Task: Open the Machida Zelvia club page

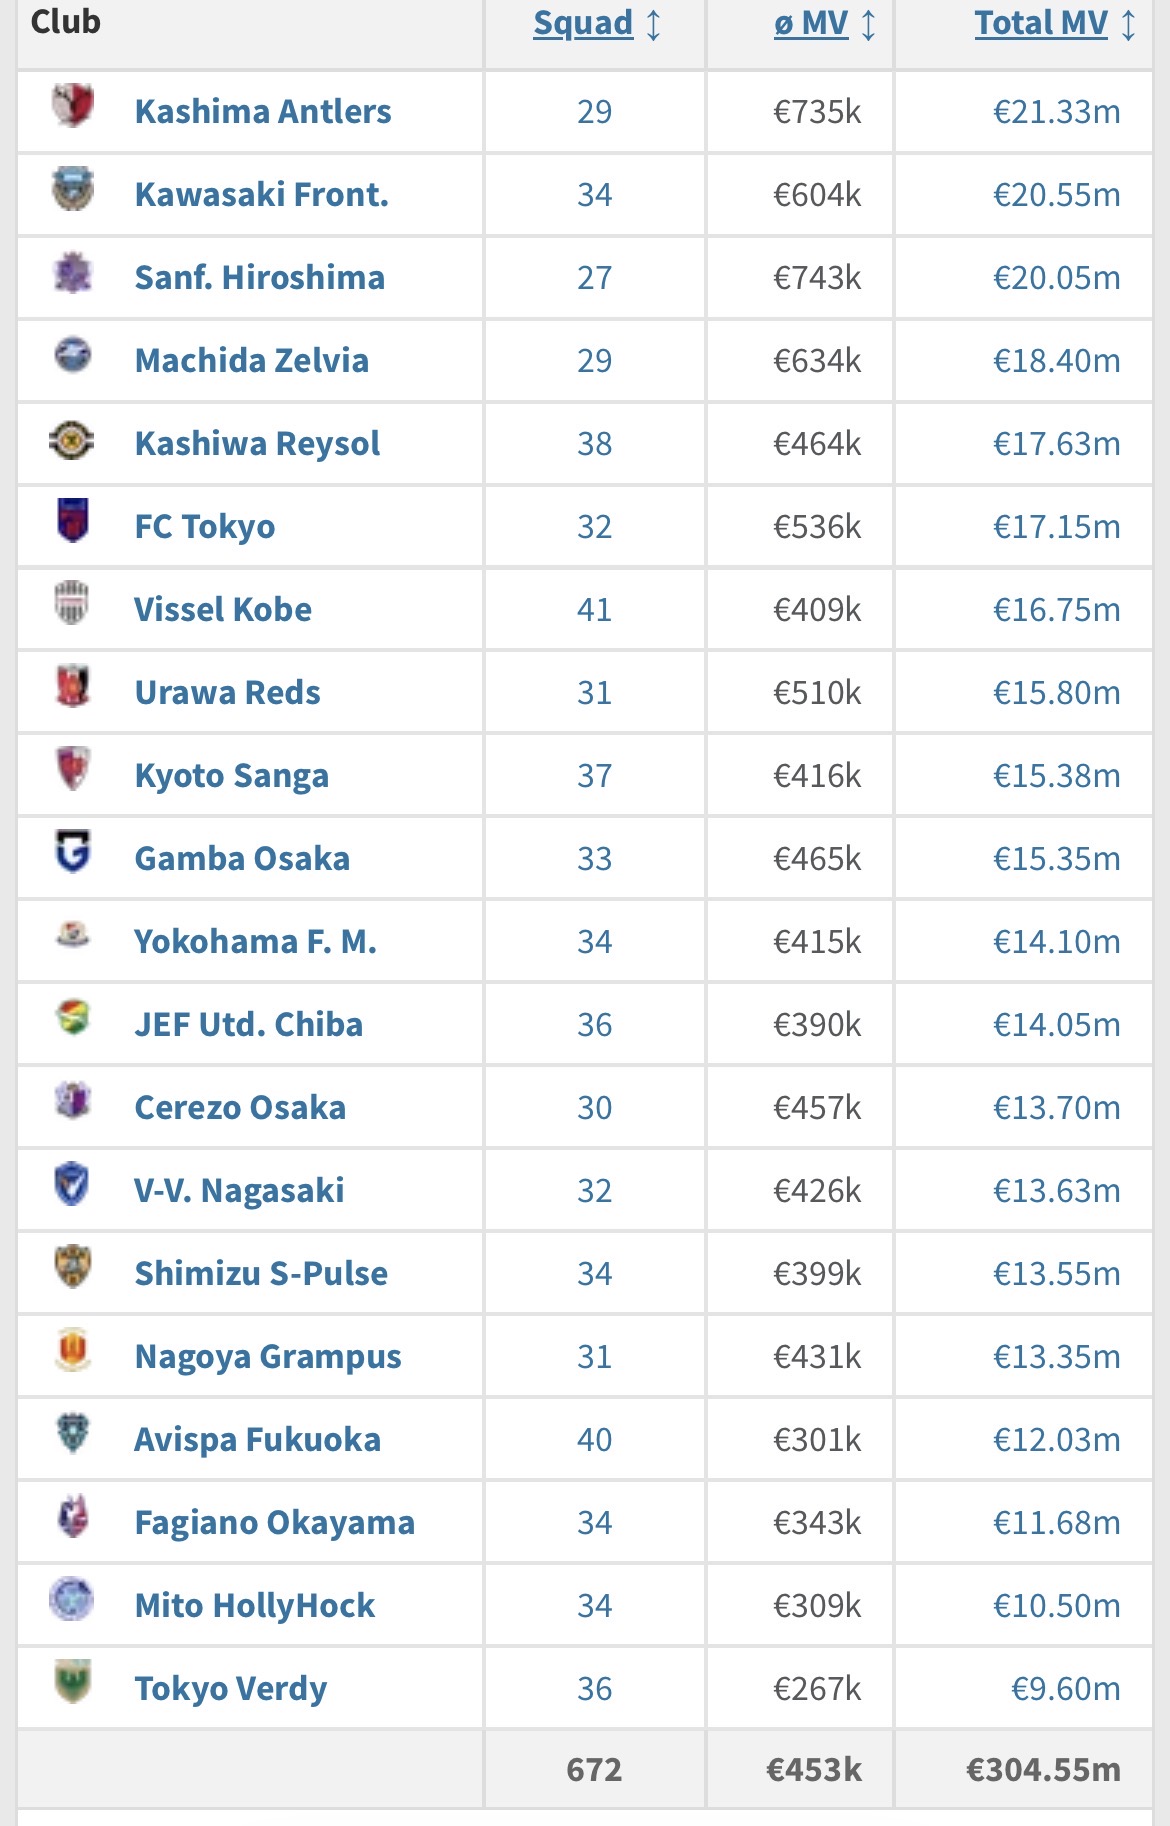Action: [252, 361]
